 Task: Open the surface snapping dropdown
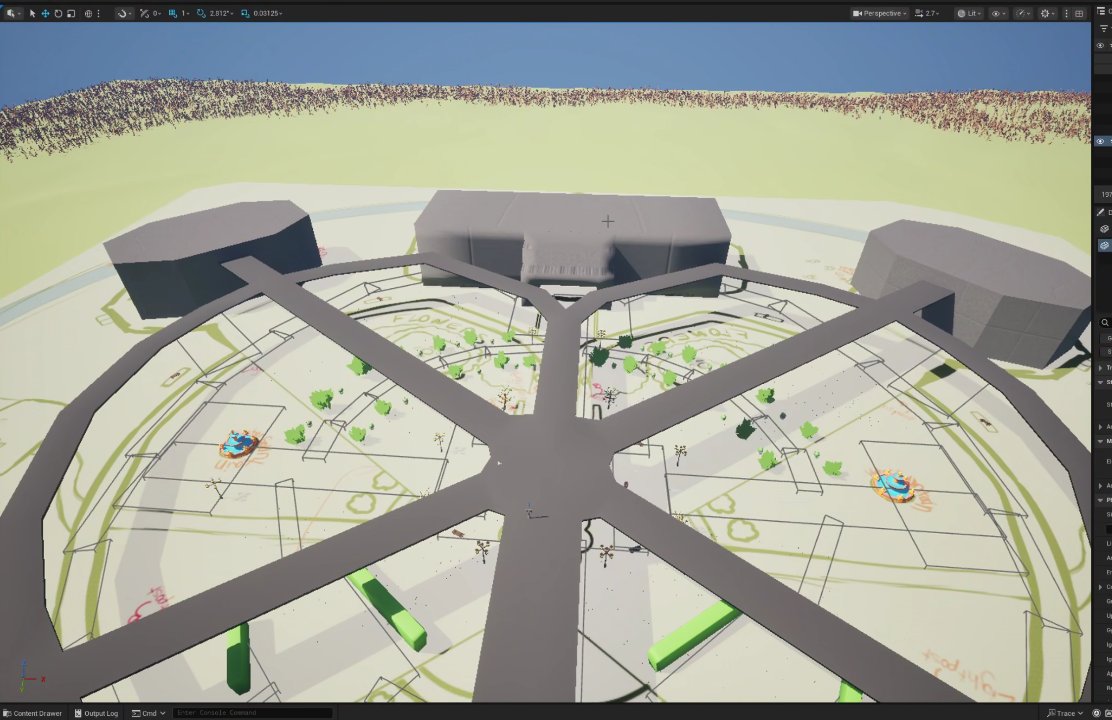125,13
